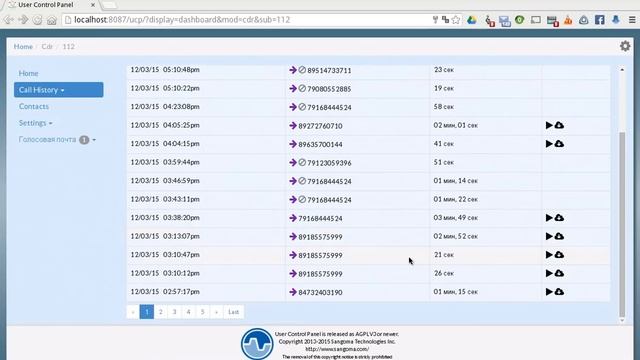The height and width of the screenshot is (360, 640).
Task: Go to page 4 of call history
Action: 188,312
